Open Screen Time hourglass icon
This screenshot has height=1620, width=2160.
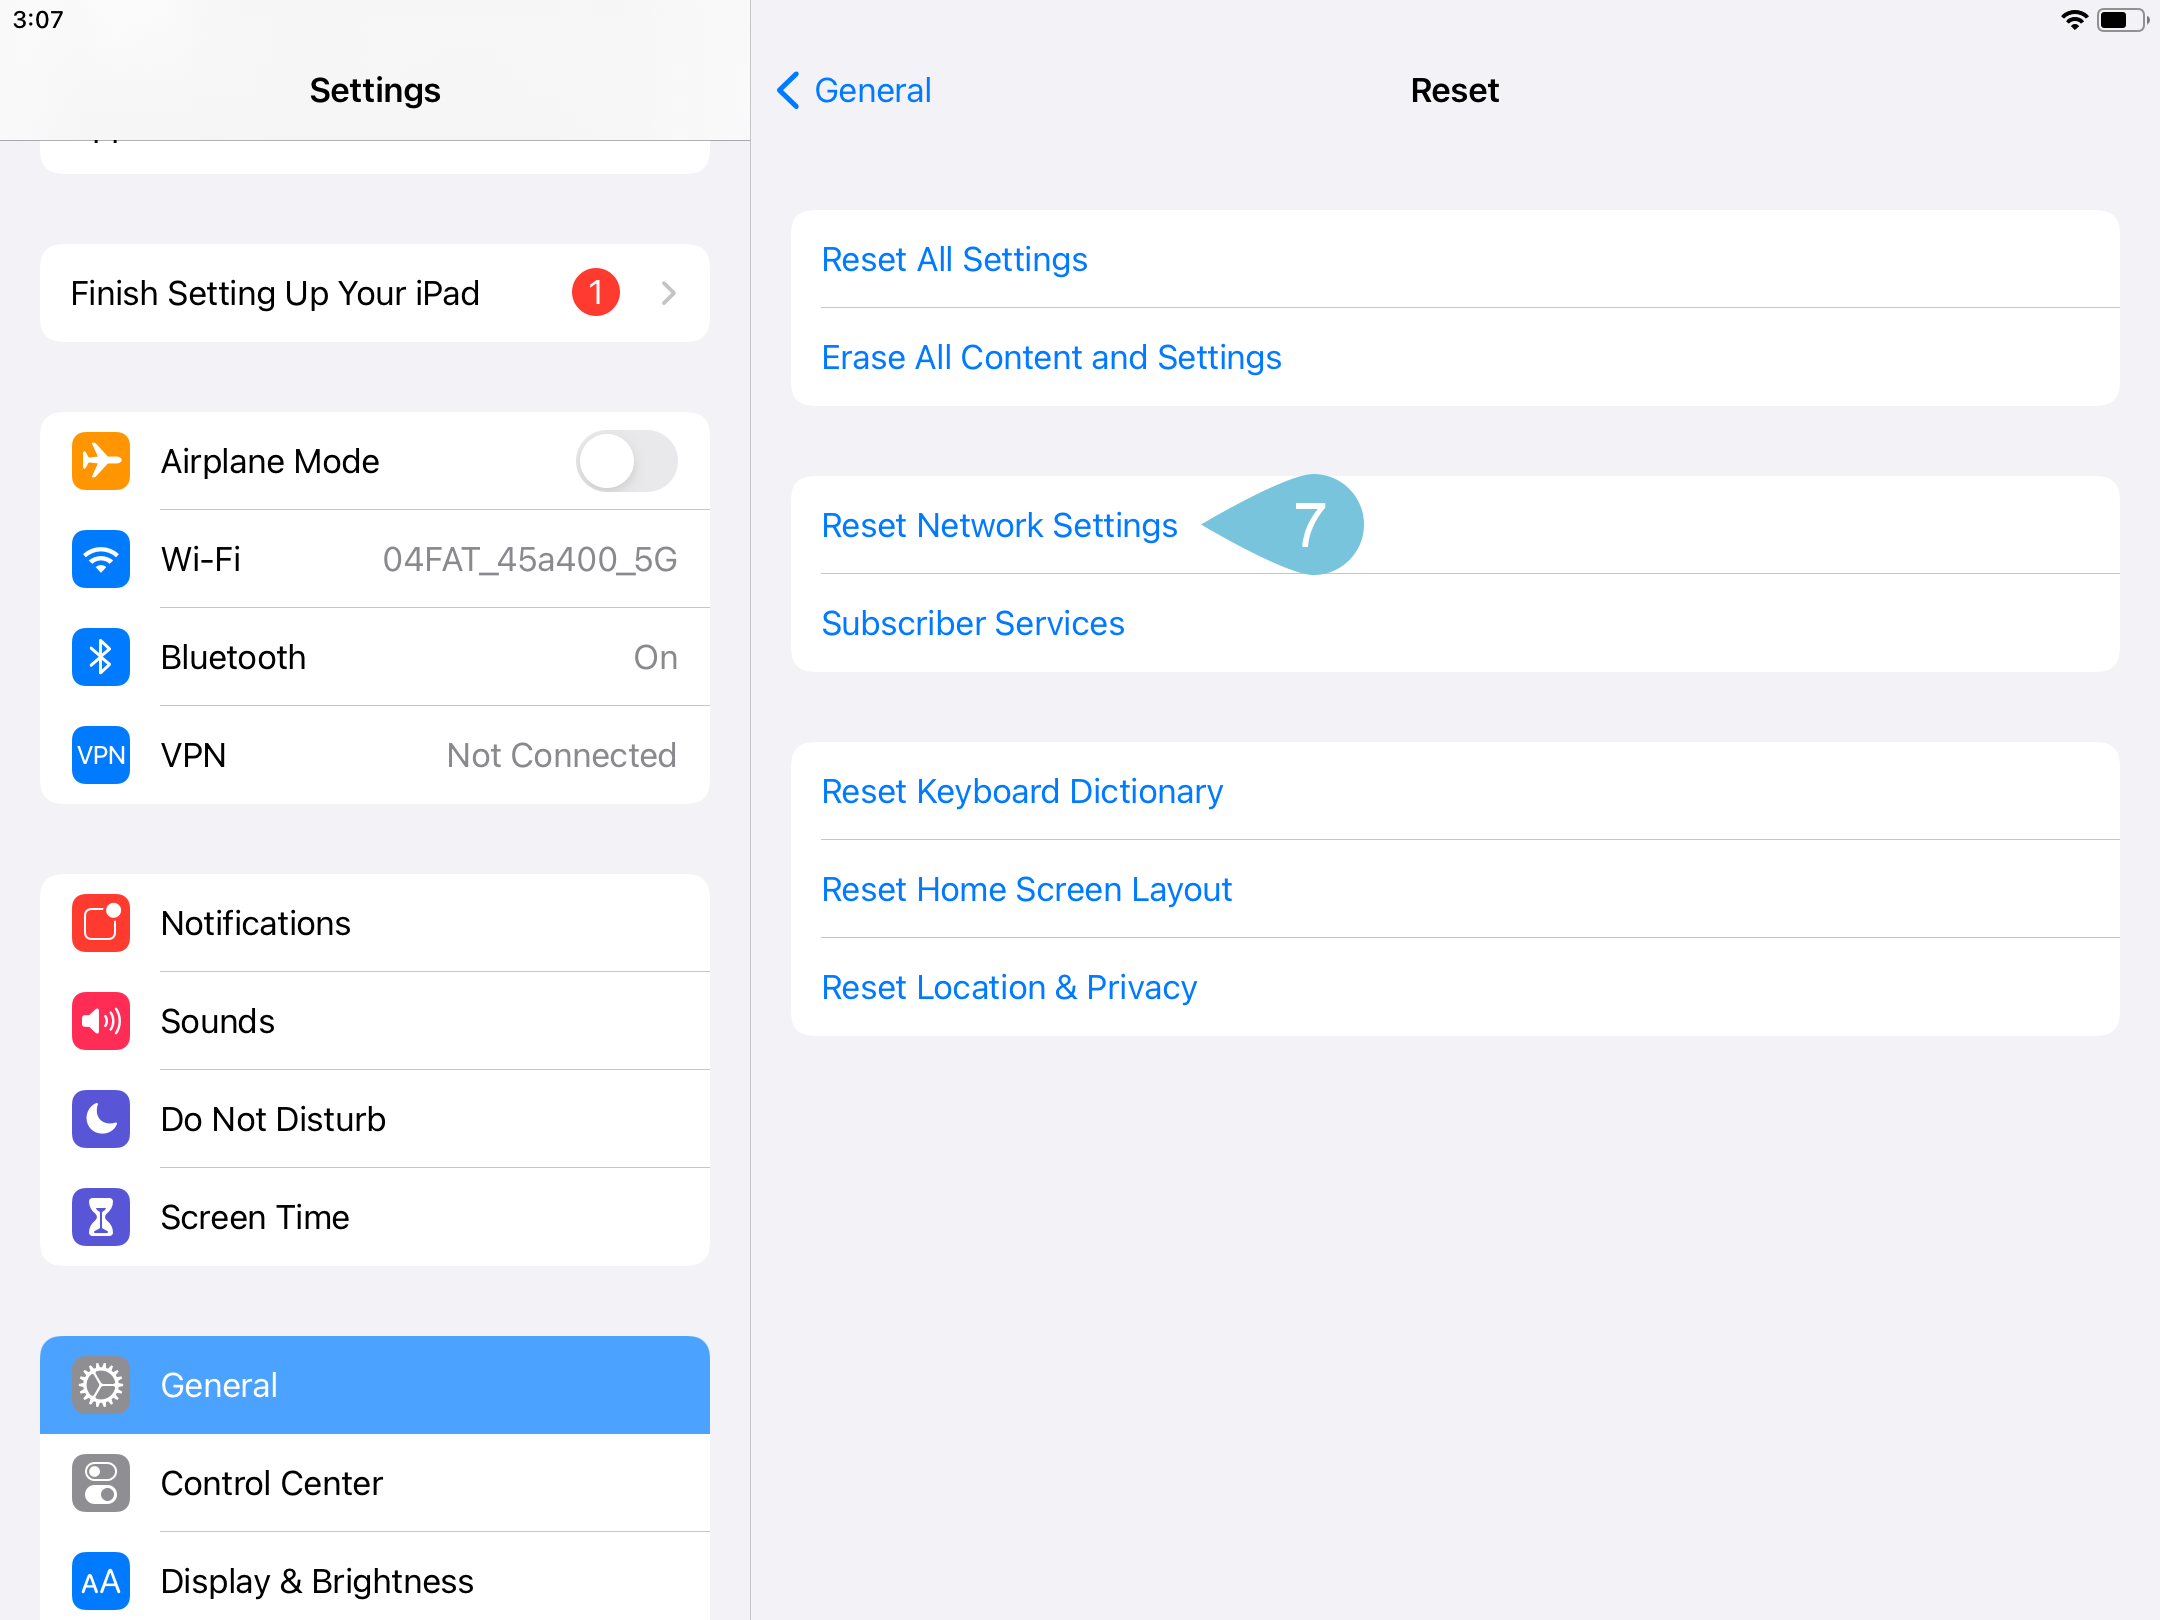(101, 1217)
